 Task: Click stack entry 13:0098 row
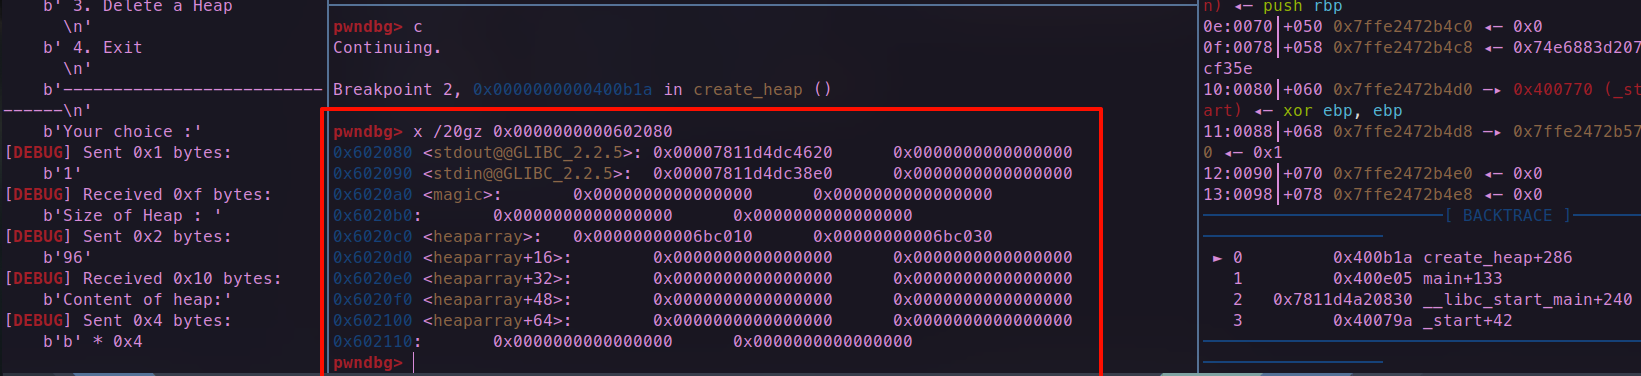[1373, 194]
